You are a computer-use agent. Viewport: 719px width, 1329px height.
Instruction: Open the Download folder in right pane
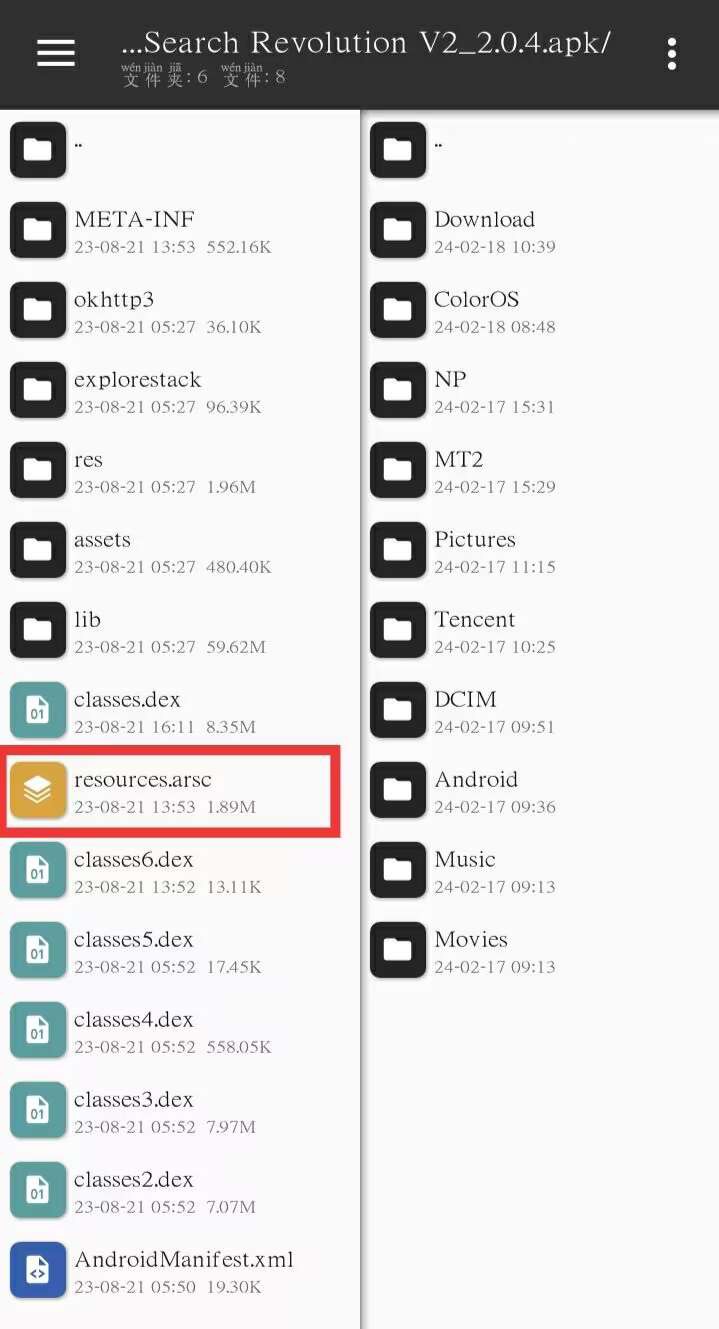540,230
